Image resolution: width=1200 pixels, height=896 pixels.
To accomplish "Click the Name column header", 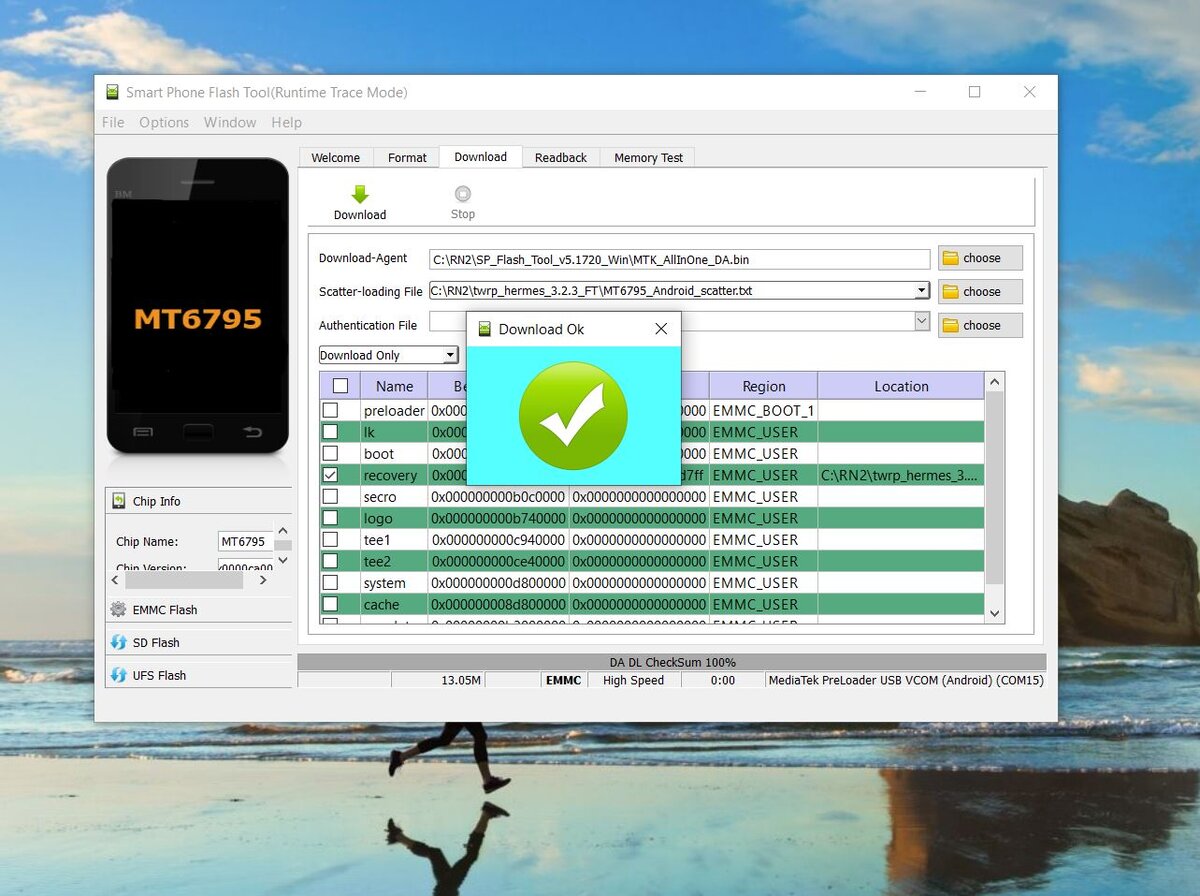I will 394,386.
